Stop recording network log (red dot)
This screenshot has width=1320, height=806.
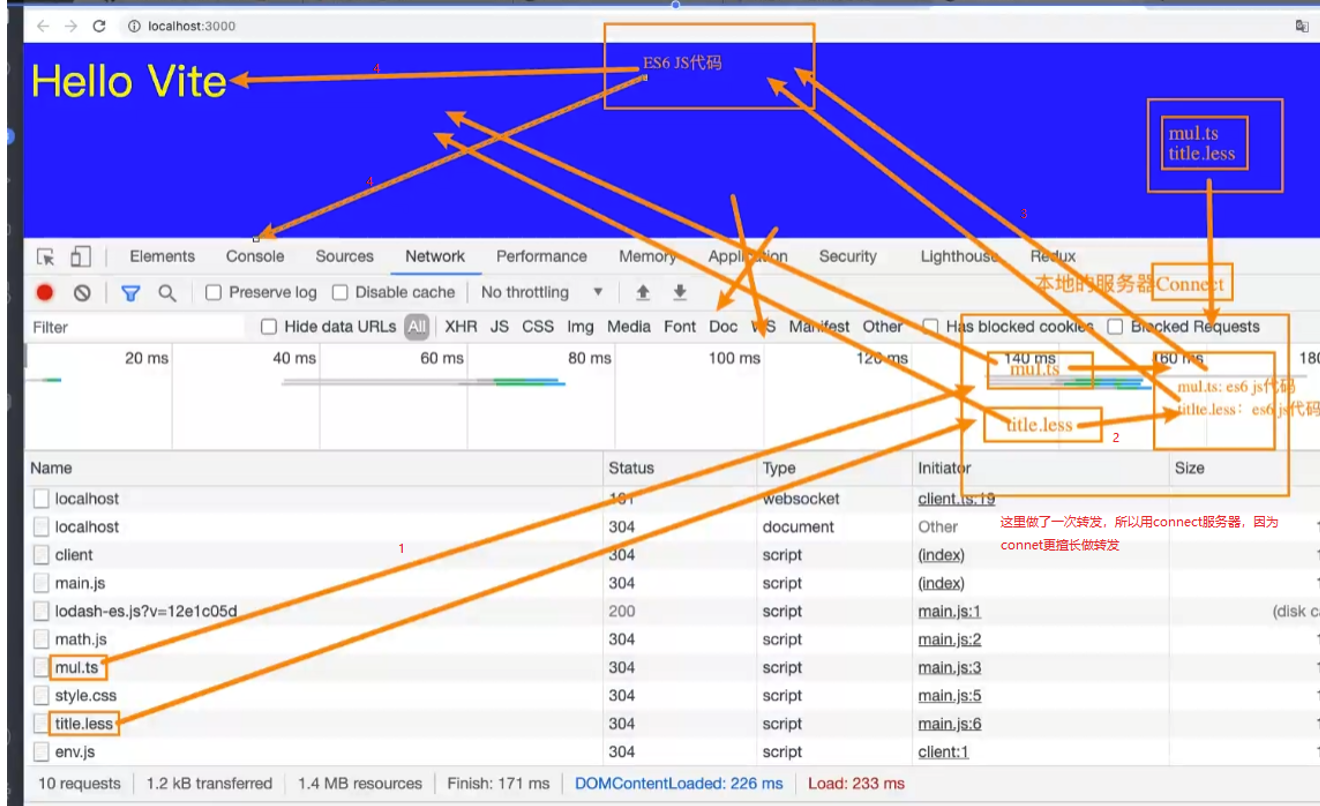click(x=45, y=293)
